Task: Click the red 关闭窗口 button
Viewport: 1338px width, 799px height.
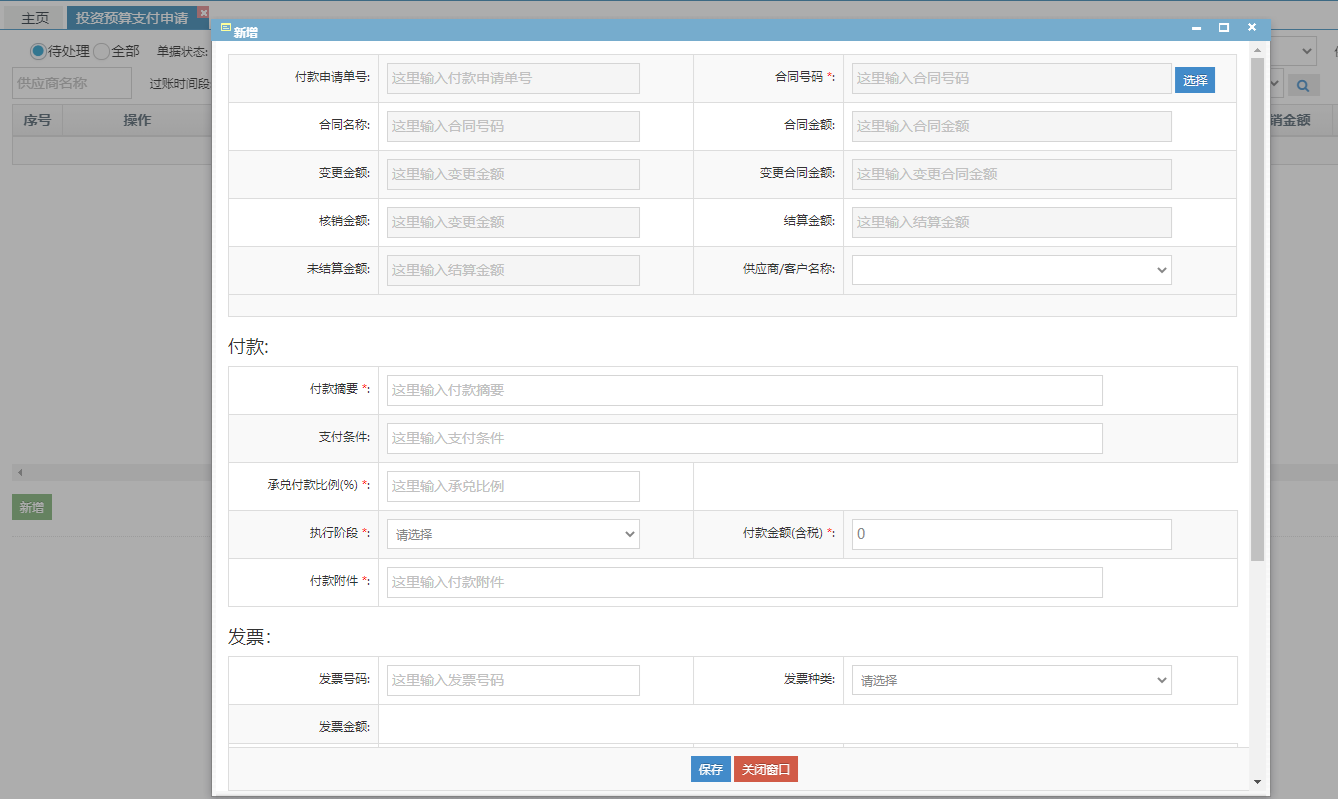Action: point(765,769)
